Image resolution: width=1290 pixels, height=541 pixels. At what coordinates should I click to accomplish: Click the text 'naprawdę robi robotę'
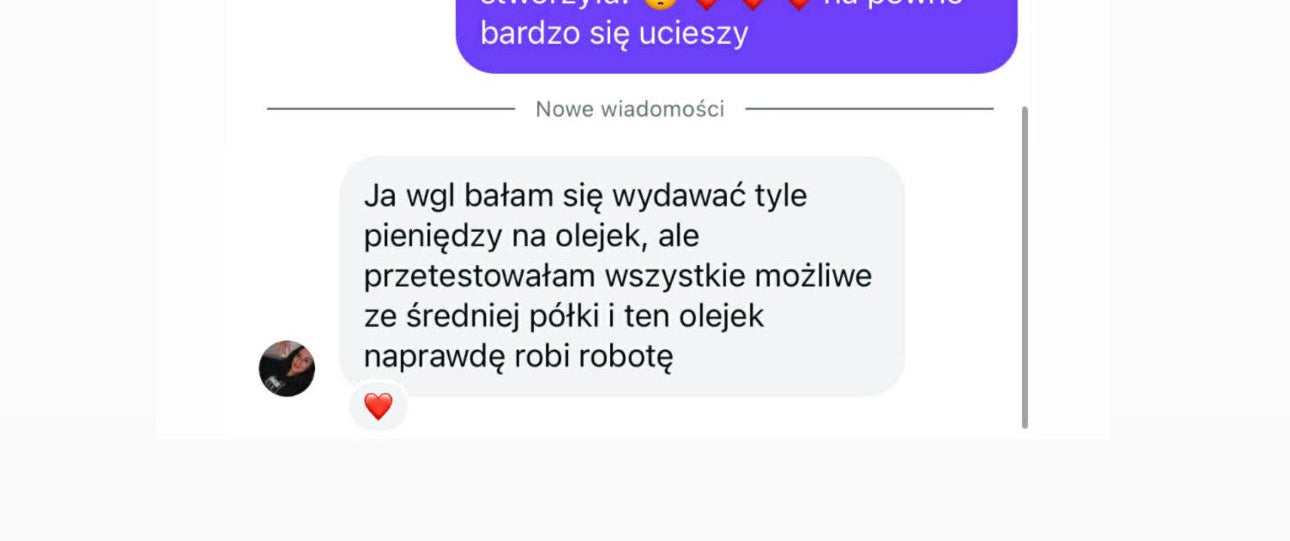tap(518, 357)
